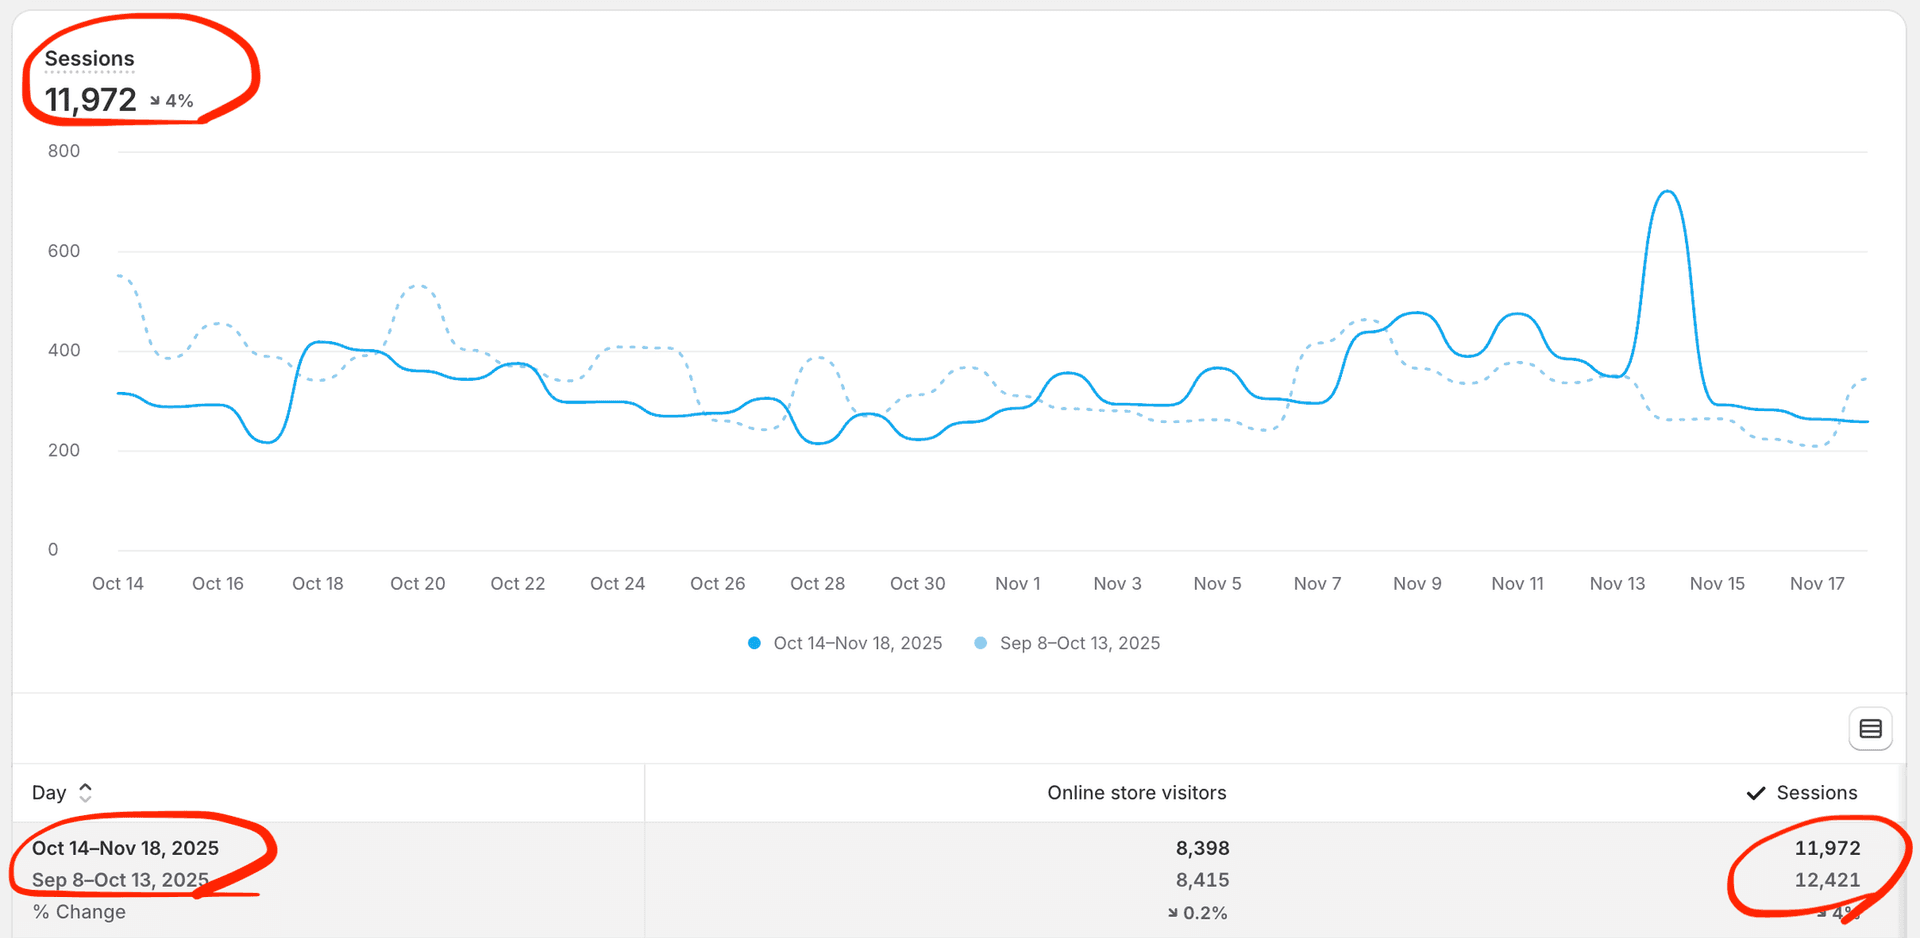Viewport: 1920px width, 938px height.
Task: Open the Sessions metric definition via its dotted underline
Action: 88,58
